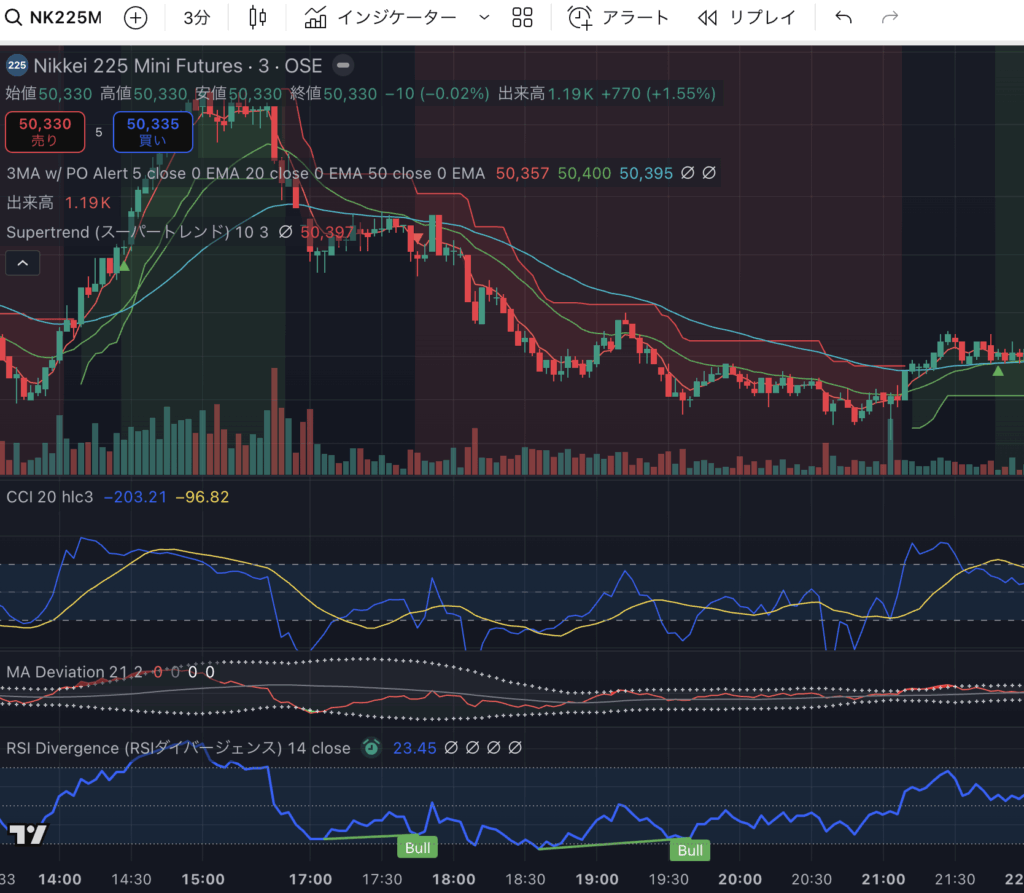The height and width of the screenshot is (893, 1024).
Task: Click the RSI Divergence alert clock icon
Action: pos(371,748)
